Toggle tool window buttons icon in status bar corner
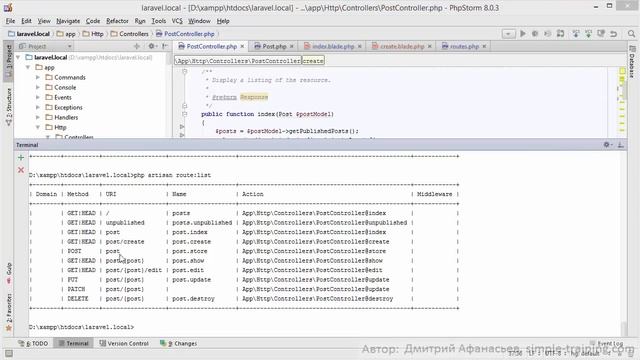The width and height of the screenshot is (640, 360). point(9,354)
